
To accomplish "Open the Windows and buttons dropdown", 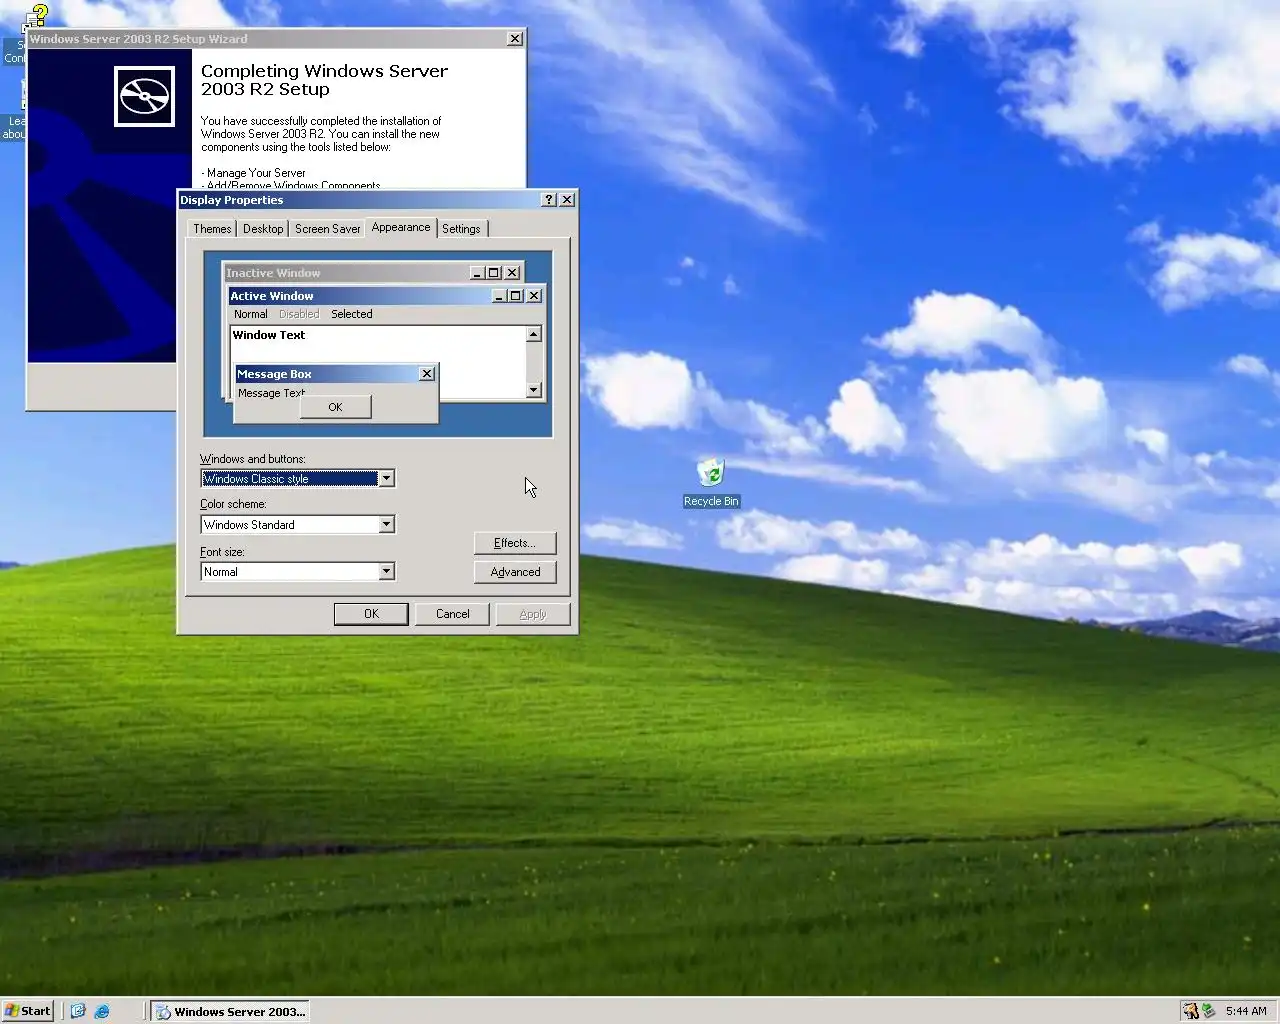I will (x=386, y=479).
